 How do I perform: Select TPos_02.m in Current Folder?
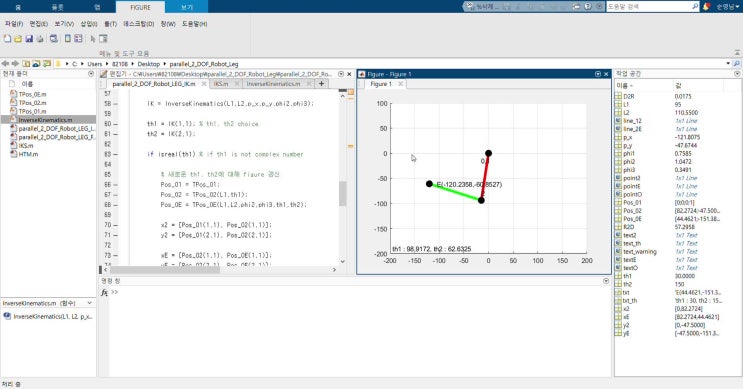click(32, 103)
